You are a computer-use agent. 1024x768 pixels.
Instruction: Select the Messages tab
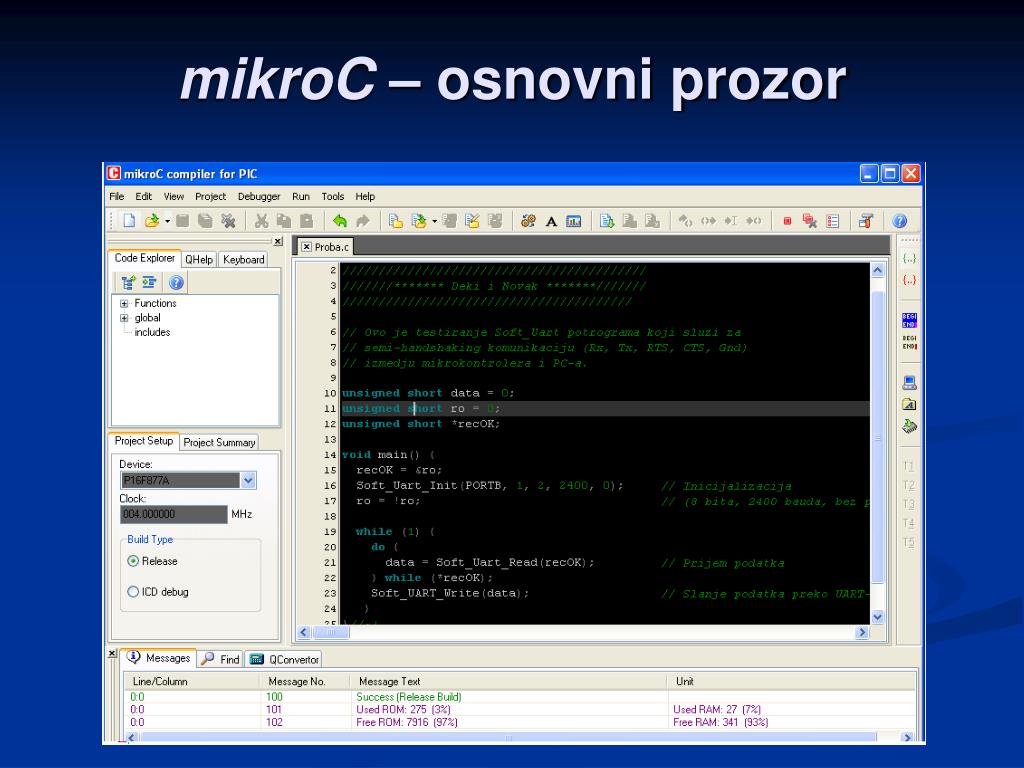[159, 658]
